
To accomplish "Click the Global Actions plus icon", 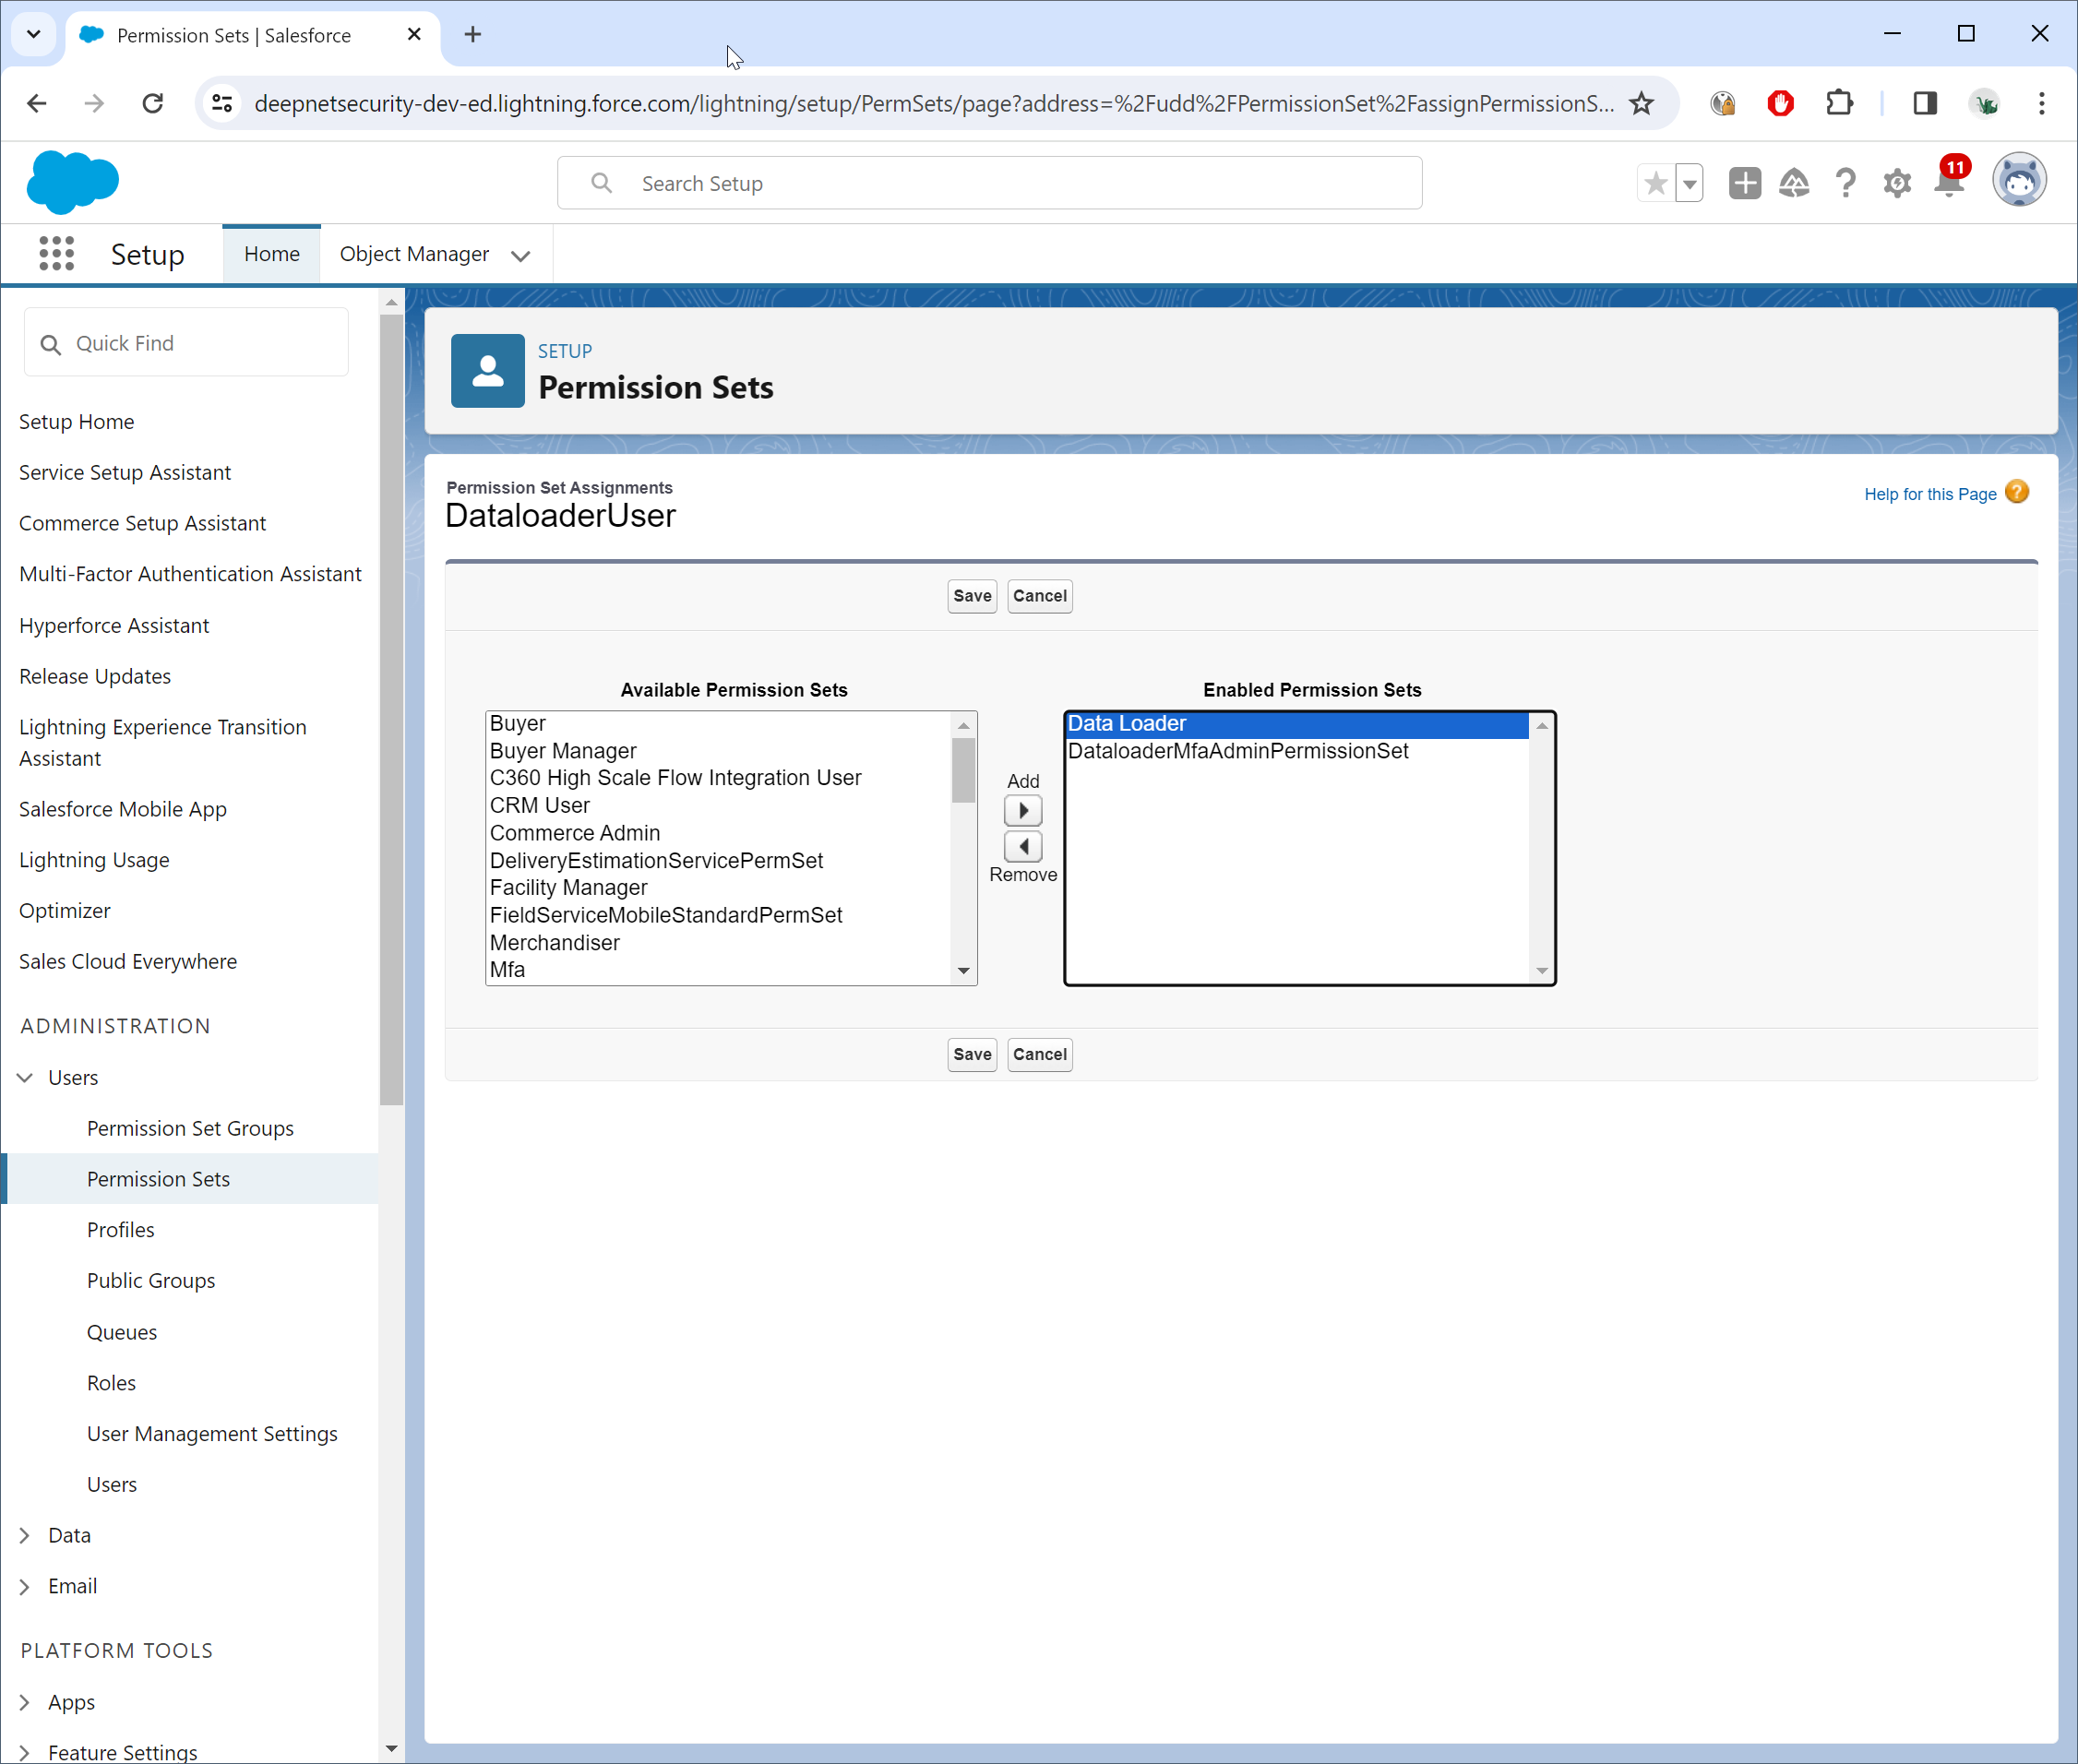I will [x=1744, y=183].
